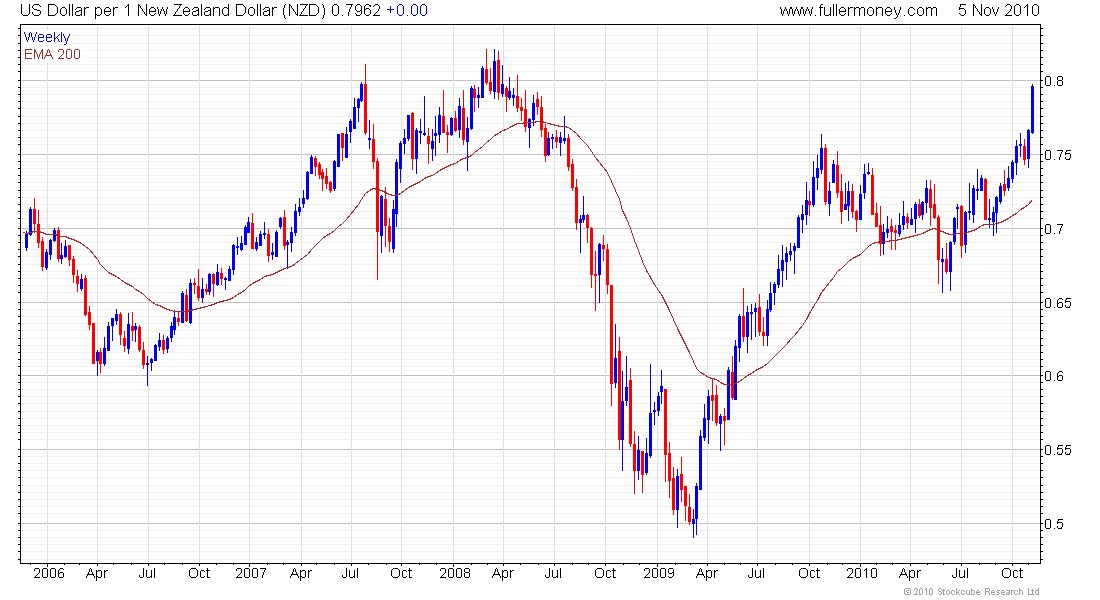Click the chart title 'US Dollar per 1 New Zealand Dollar (NZD)'
The width and height of the screenshot is (1100, 600).
pos(172,11)
